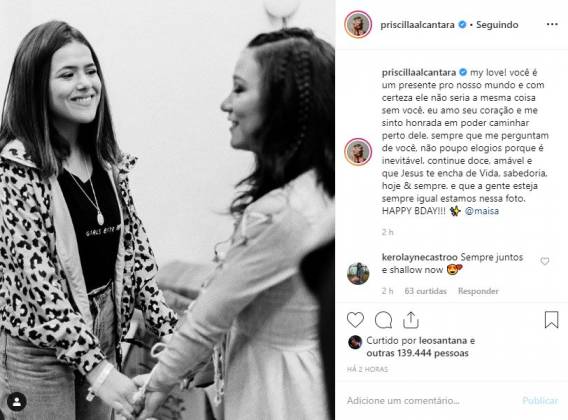This screenshot has width=568, height=420.
Task: Click the priscillaalcantara avatar beside the caption
Action: pyautogui.click(x=358, y=152)
